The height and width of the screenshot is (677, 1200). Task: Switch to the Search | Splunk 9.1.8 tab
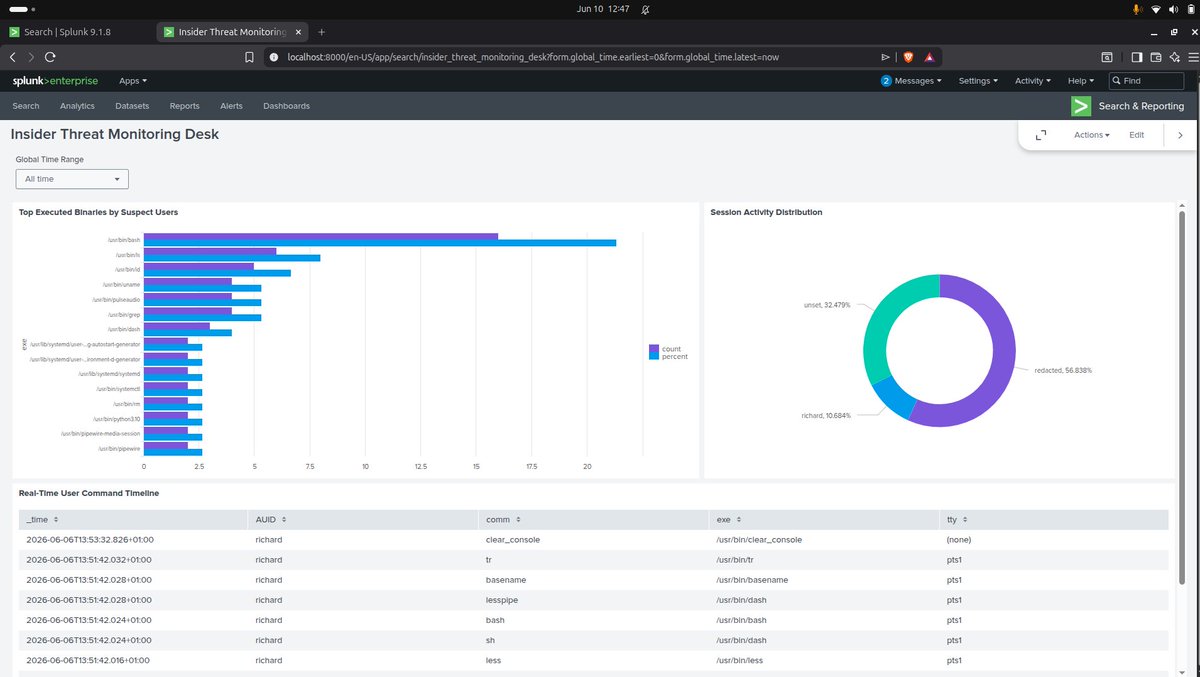click(76, 32)
